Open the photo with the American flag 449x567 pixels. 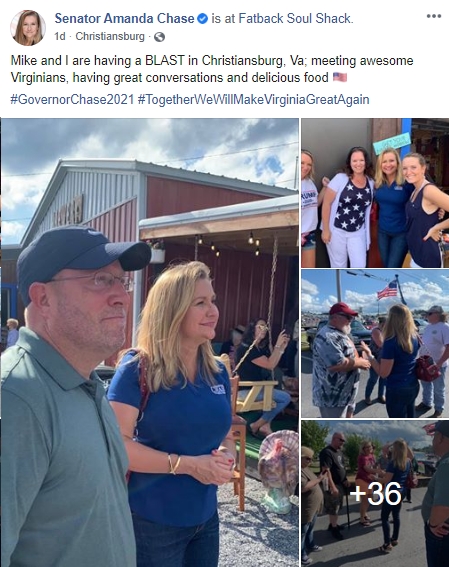pos(375,344)
